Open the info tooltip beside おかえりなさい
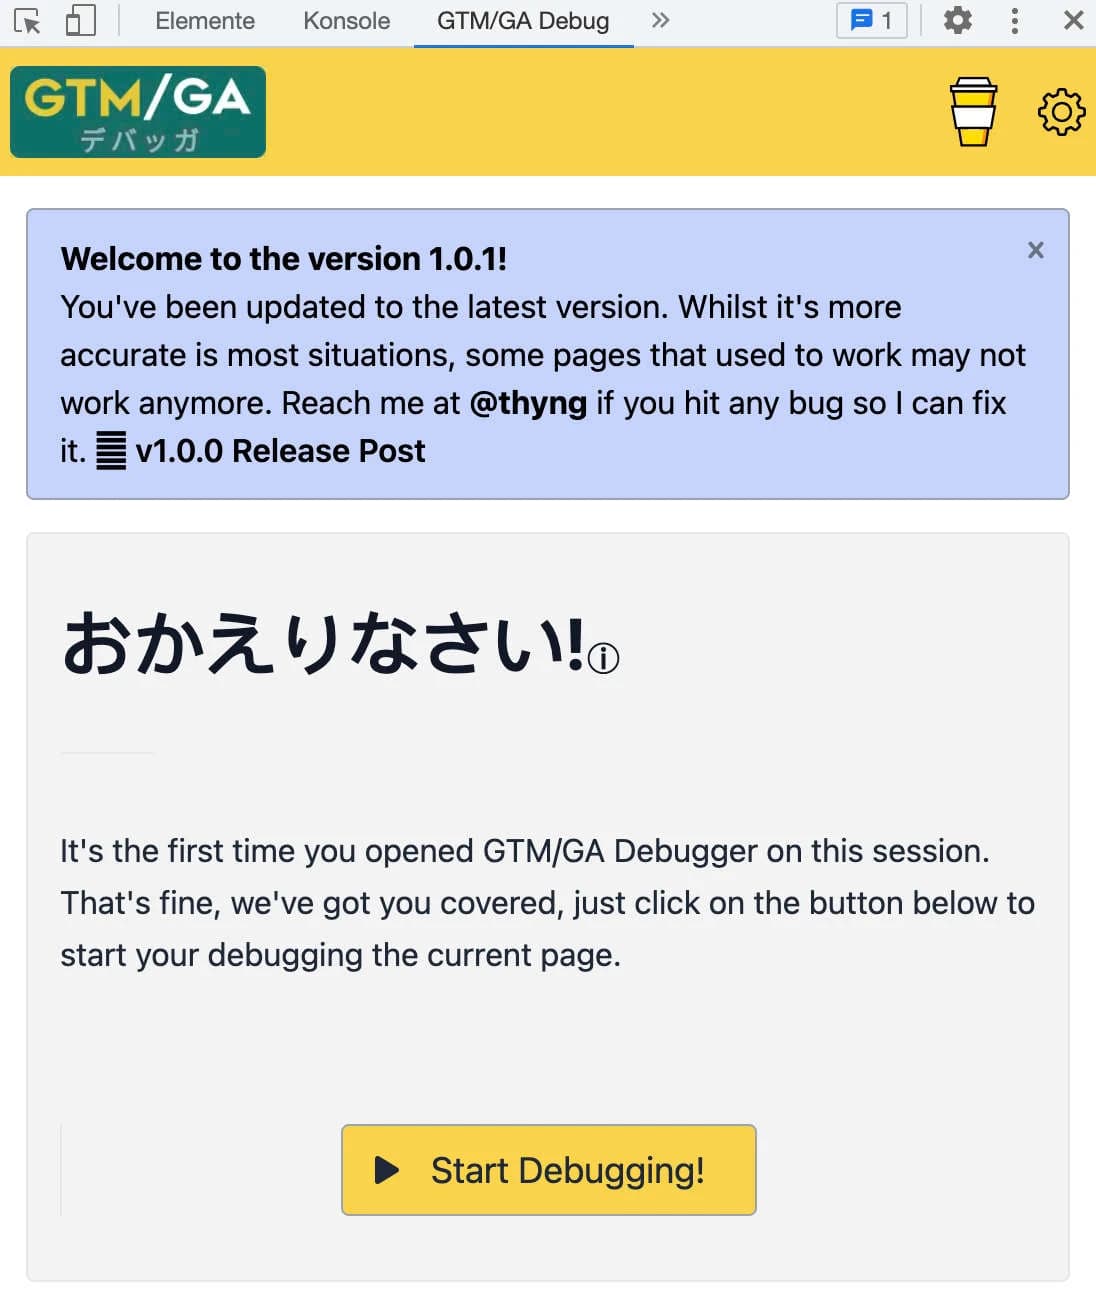The height and width of the screenshot is (1308, 1096). tap(604, 659)
